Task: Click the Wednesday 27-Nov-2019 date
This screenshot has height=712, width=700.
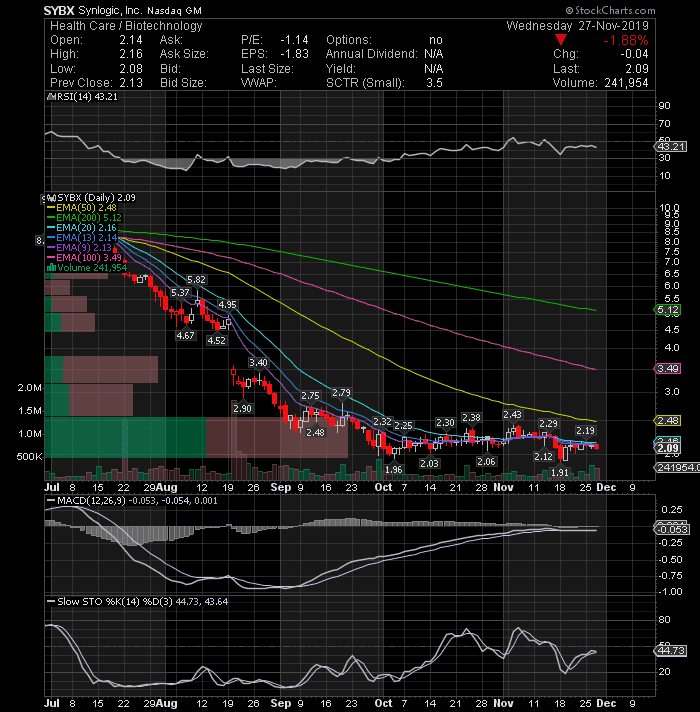Action: pyautogui.click(x=577, y=26)
